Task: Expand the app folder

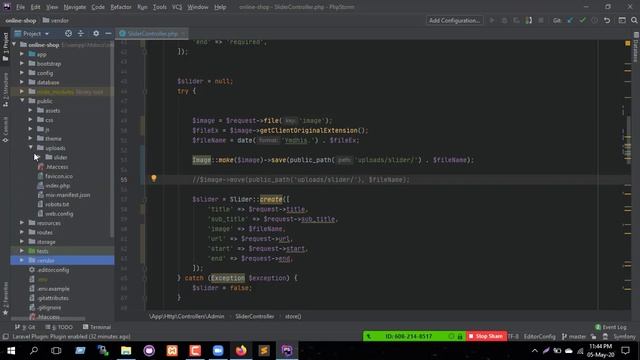Action: [22, 54]
